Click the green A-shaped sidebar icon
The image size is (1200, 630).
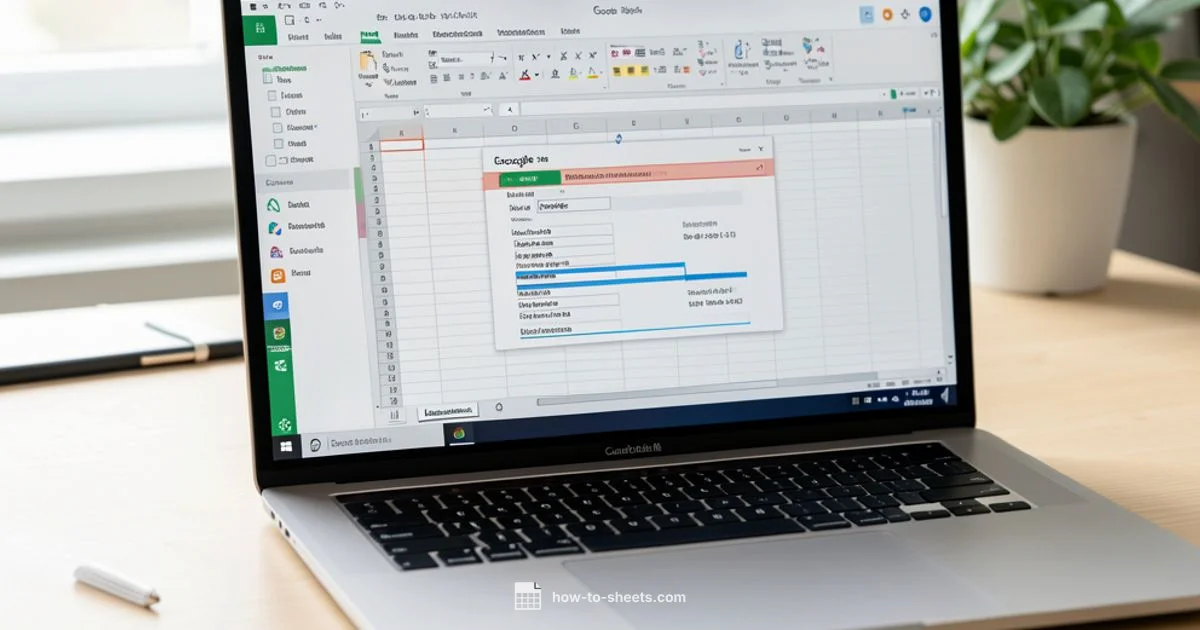274,204
